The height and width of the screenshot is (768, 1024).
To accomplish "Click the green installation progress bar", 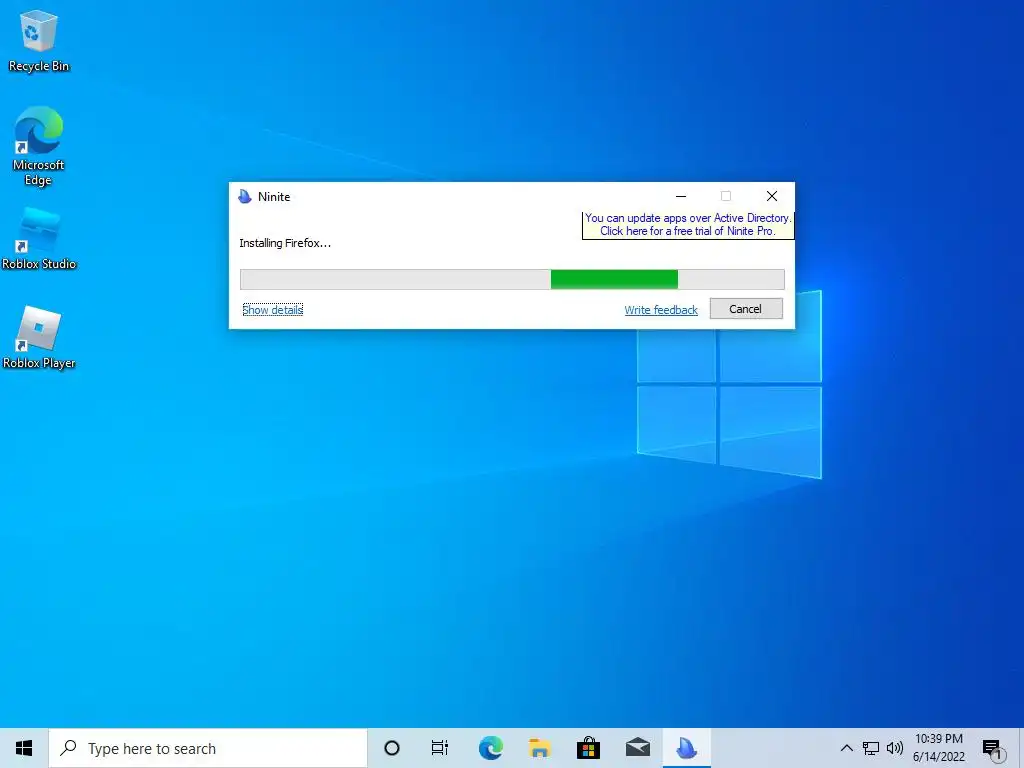I will pos(512,280).
